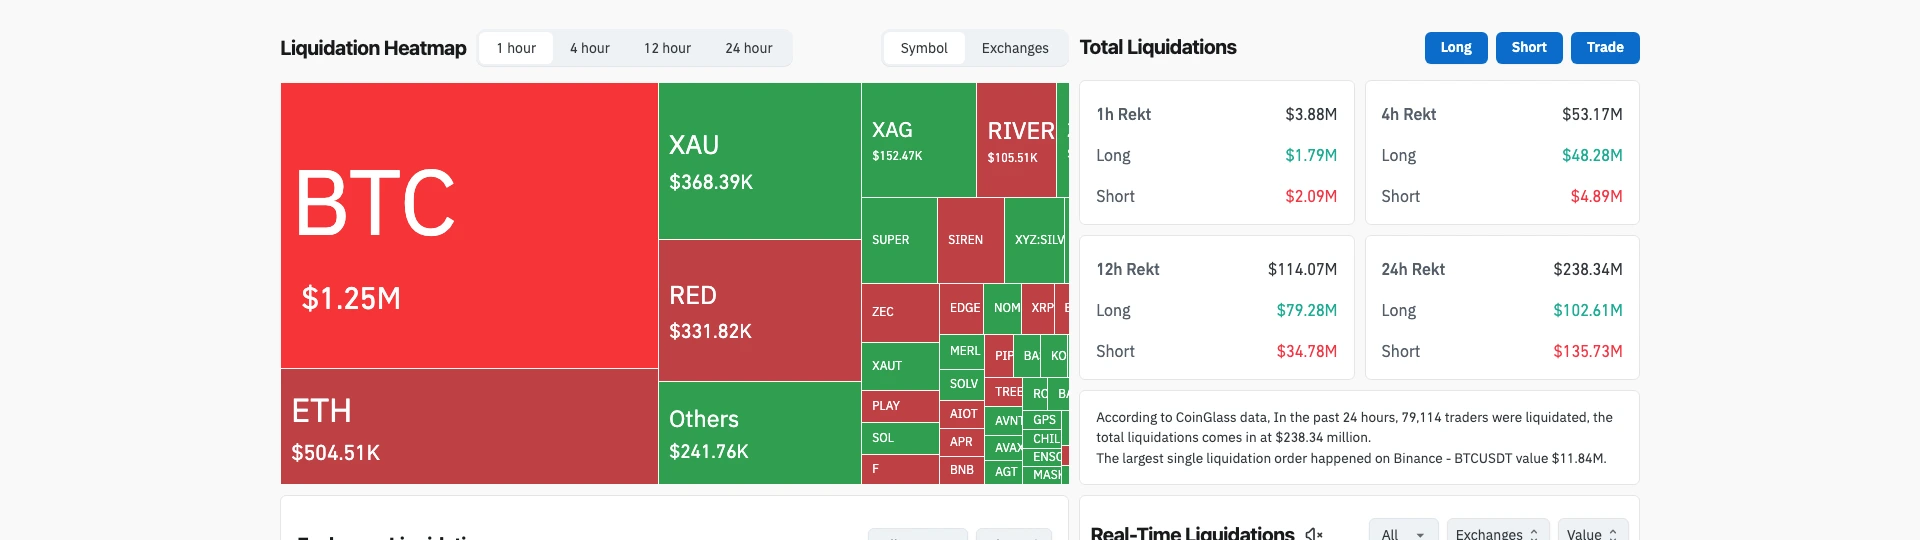This screenshot has width=1920, height=540.
Task: Click the XAG heatmap tile
Action: point(918,140)
